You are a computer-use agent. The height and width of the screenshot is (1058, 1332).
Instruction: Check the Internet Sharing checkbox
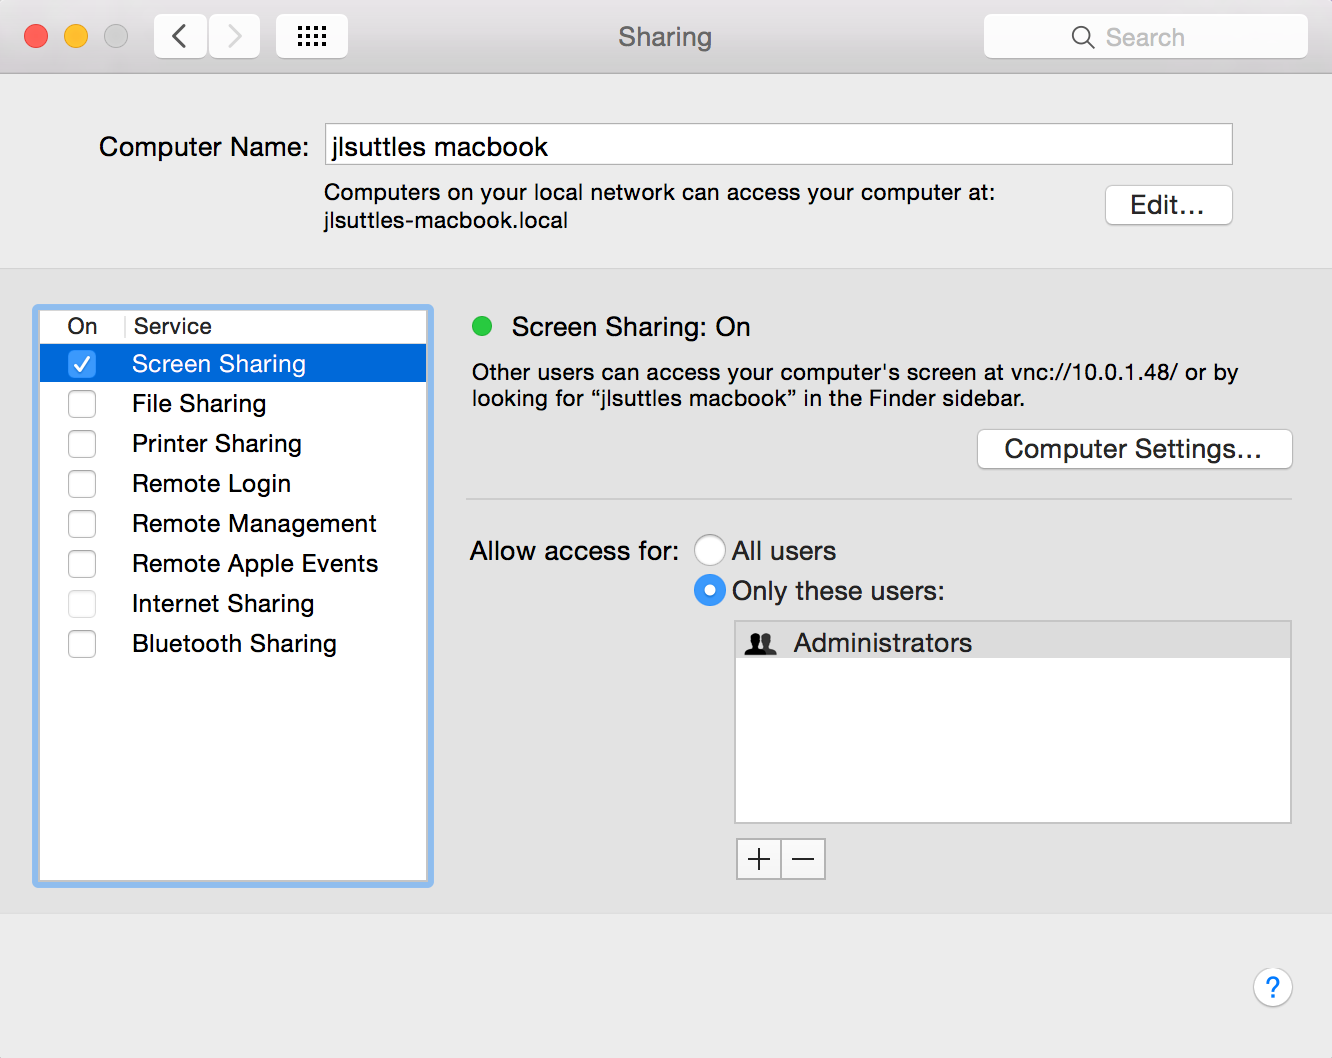pyautogui.click(x=82, y=604)
